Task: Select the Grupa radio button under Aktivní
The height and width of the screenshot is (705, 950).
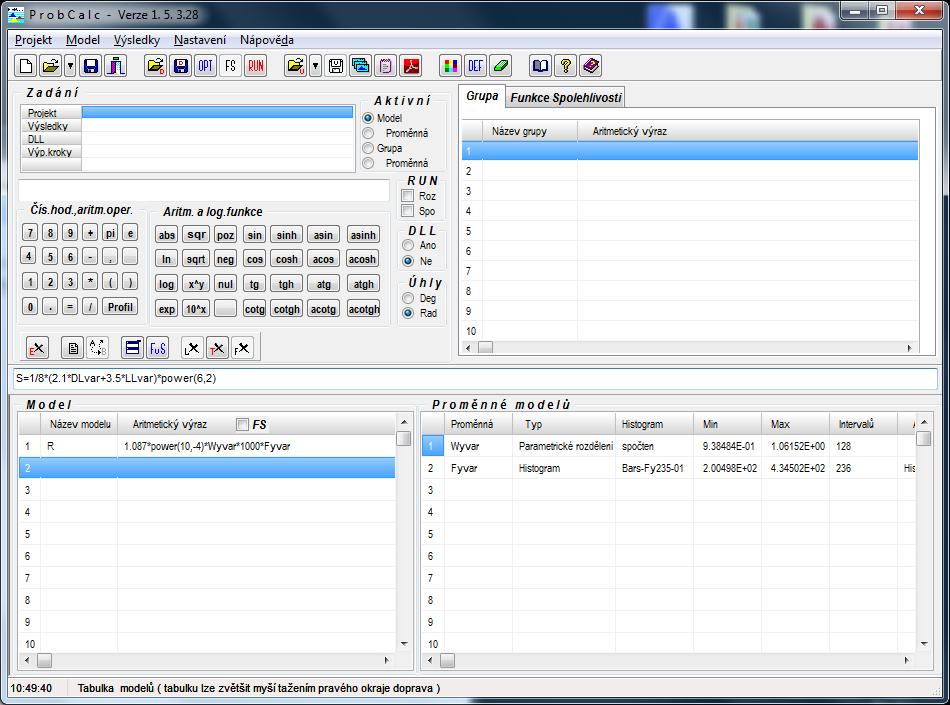Action: point(368,148)
